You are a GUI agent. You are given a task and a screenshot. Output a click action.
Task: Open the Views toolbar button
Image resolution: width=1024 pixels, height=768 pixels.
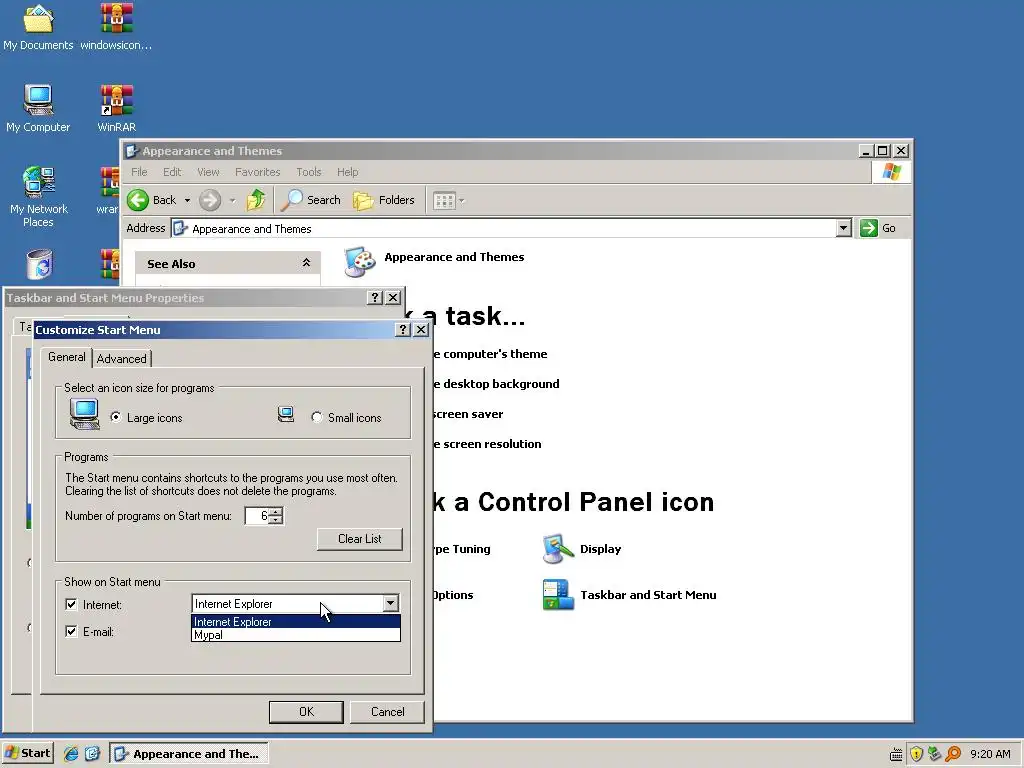tap(449, 200)
